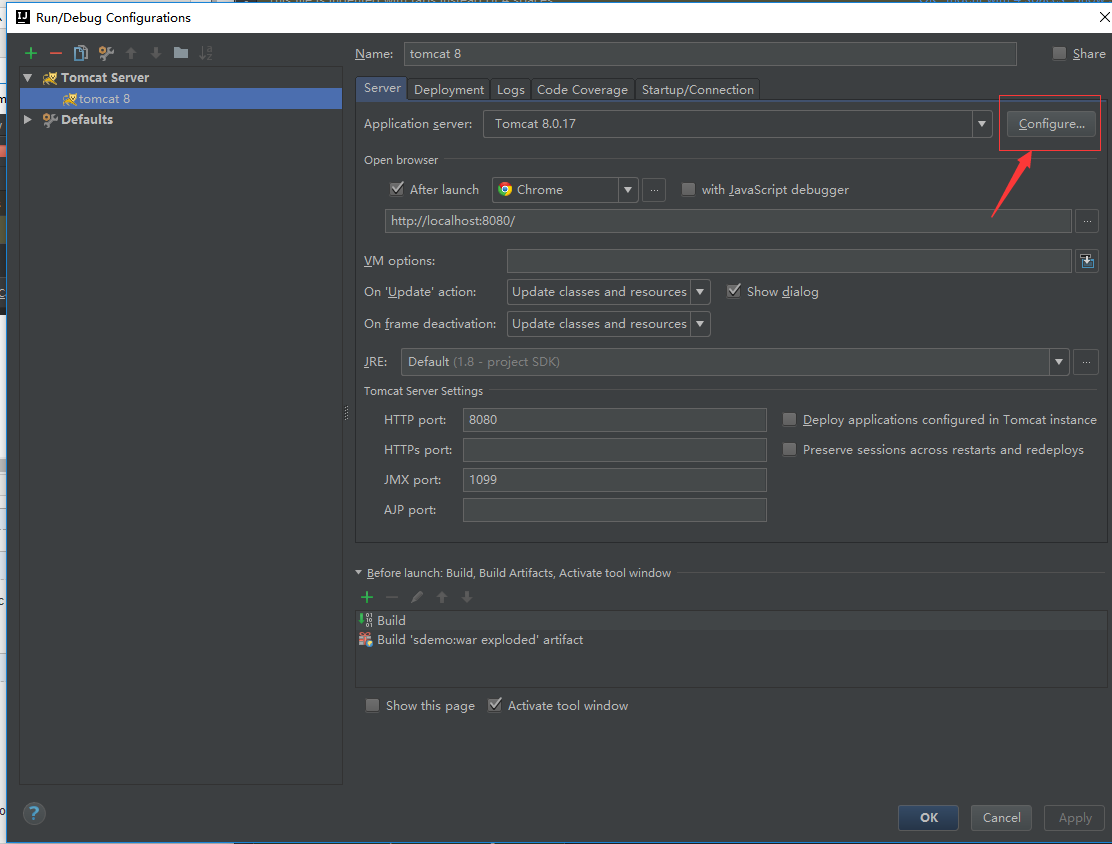Image resolution: width=1112 pixels, height=844 pixels.
Task: Open On frame deactivation dropdown
Action: (x=700, y=324)
